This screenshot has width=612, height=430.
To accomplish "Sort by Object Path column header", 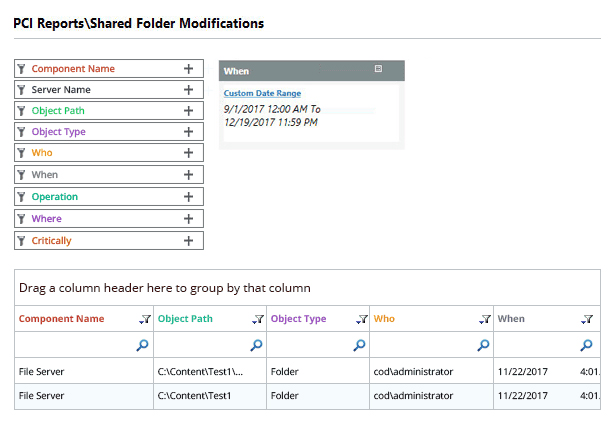I will 185,319.
